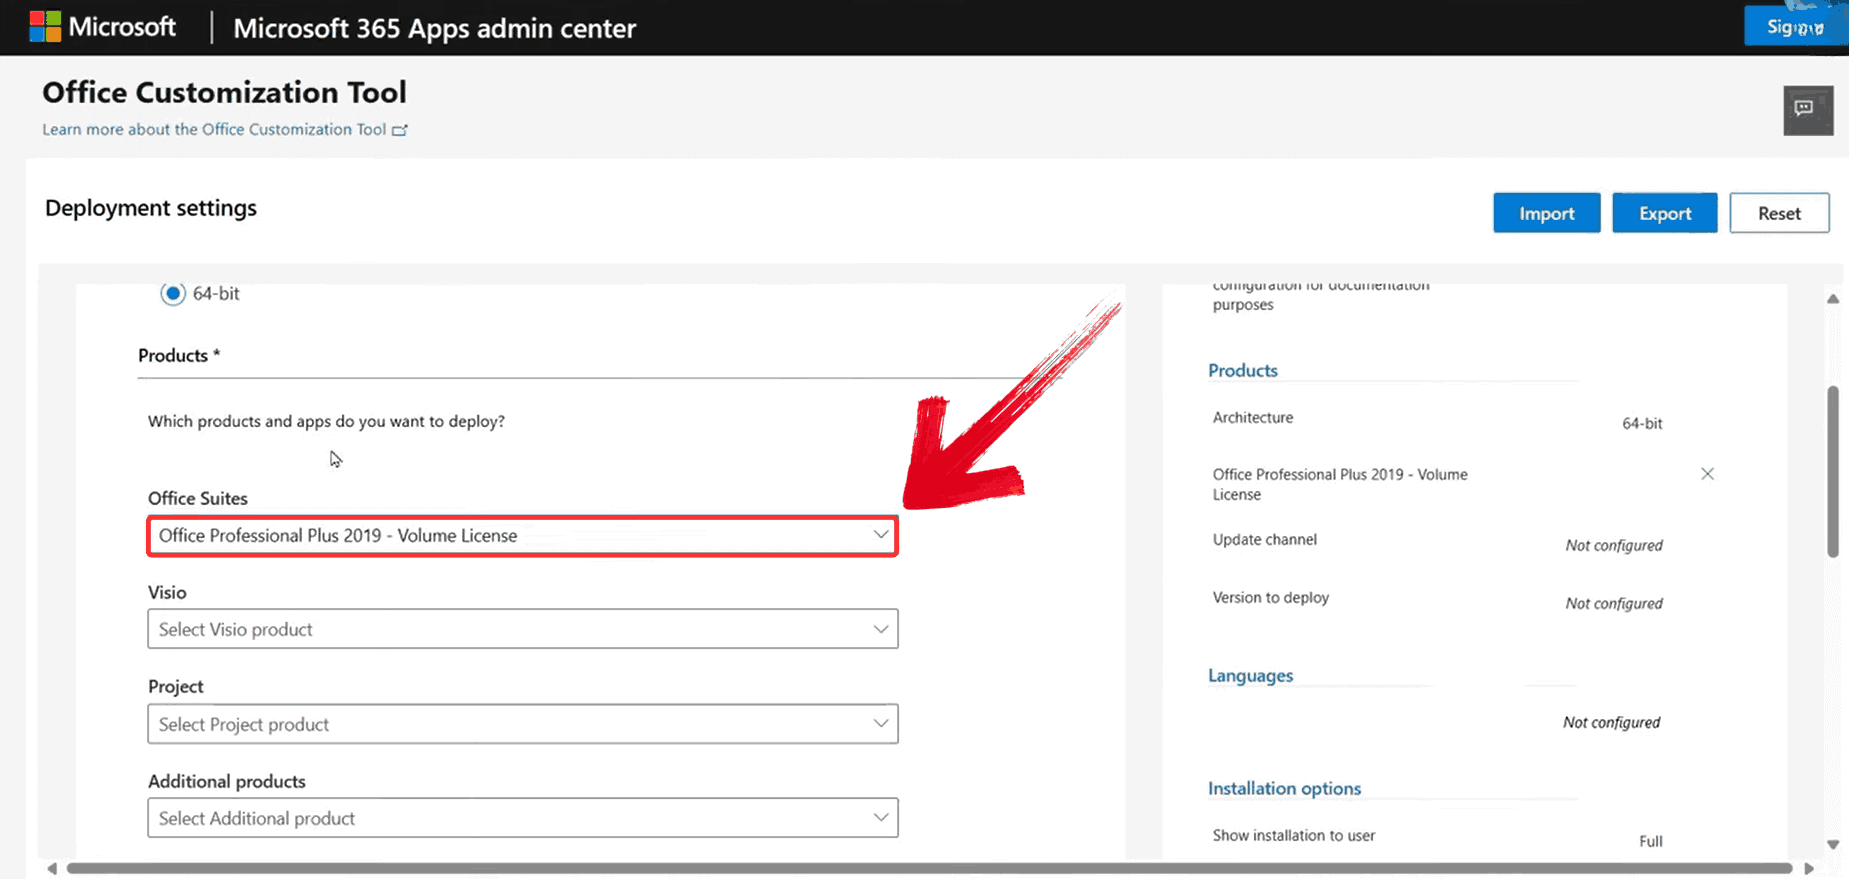Screen dimensions: 1849x879
Task: Click the external link icon beside Learn more
Action: [x=400, y=130]
